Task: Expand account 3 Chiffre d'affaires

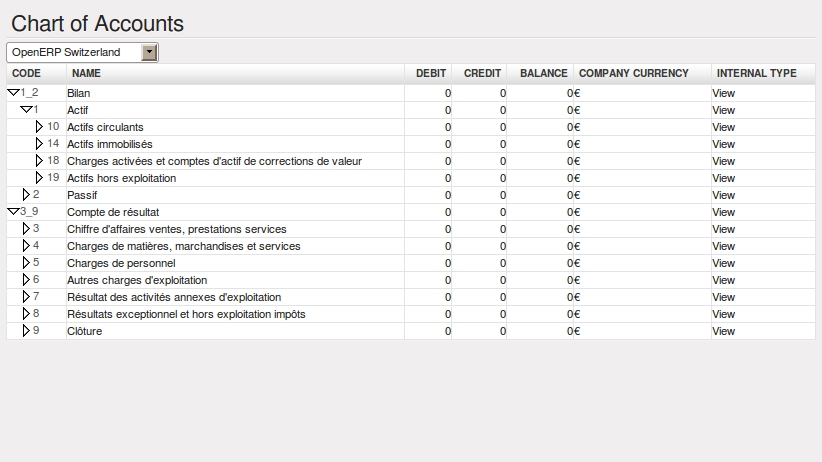Action: tap(26, 229)
